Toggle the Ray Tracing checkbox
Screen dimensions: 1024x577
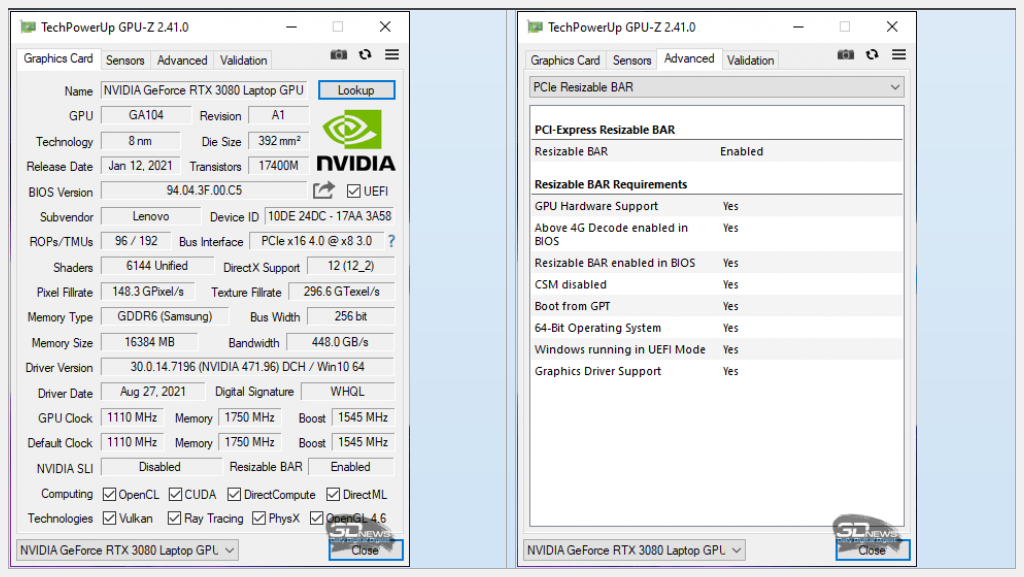pyautogui.click(x=174, y=518)
